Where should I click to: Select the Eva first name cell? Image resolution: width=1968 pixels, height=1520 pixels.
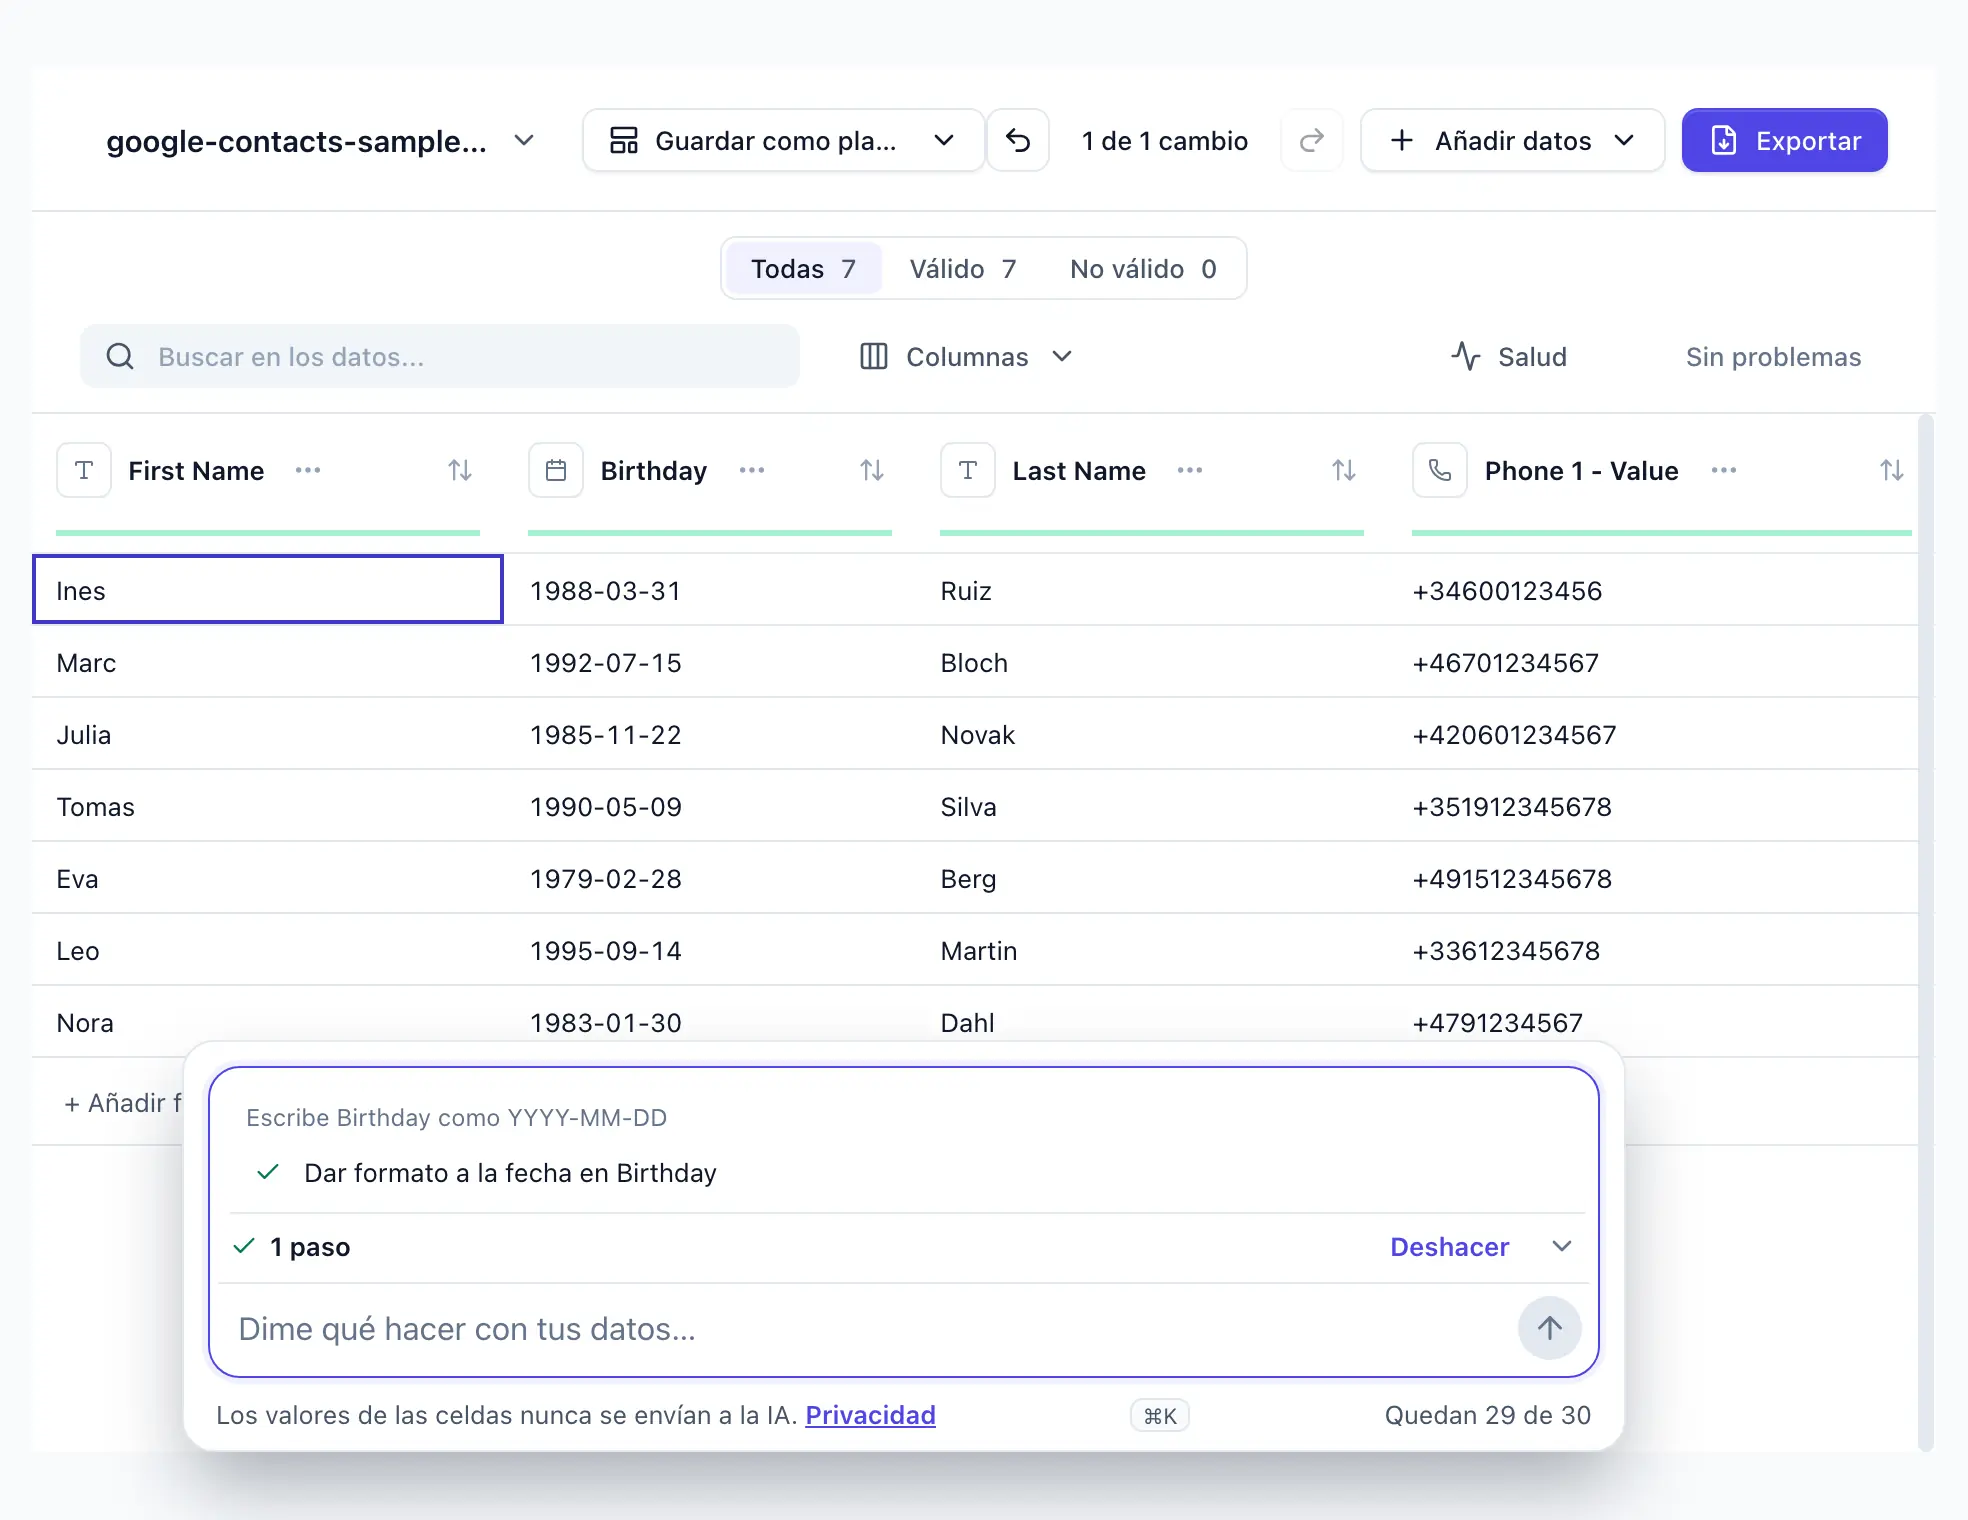click(268, 878)
